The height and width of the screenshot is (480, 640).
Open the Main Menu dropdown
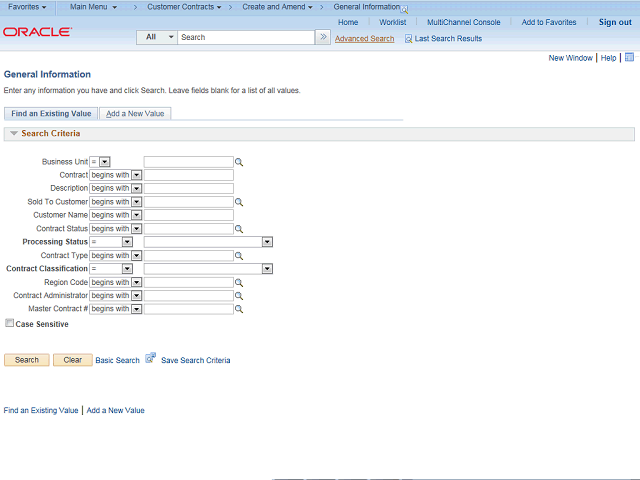tap(93, 7)
